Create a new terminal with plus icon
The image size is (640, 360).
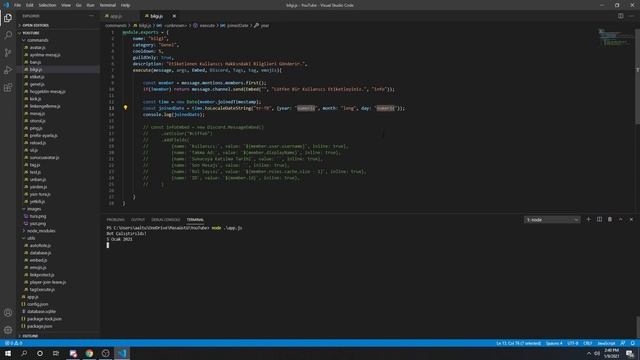(x=589, y=220)
